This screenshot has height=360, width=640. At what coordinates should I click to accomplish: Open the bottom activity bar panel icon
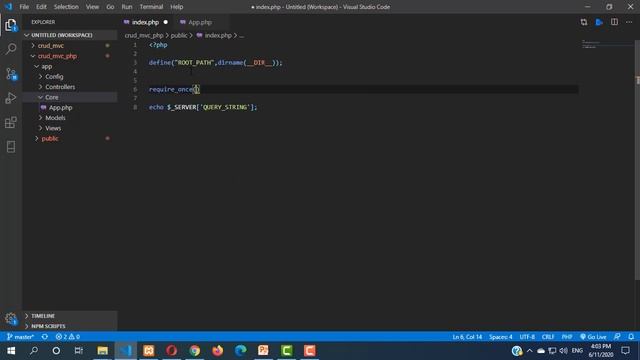click(11, 147)
